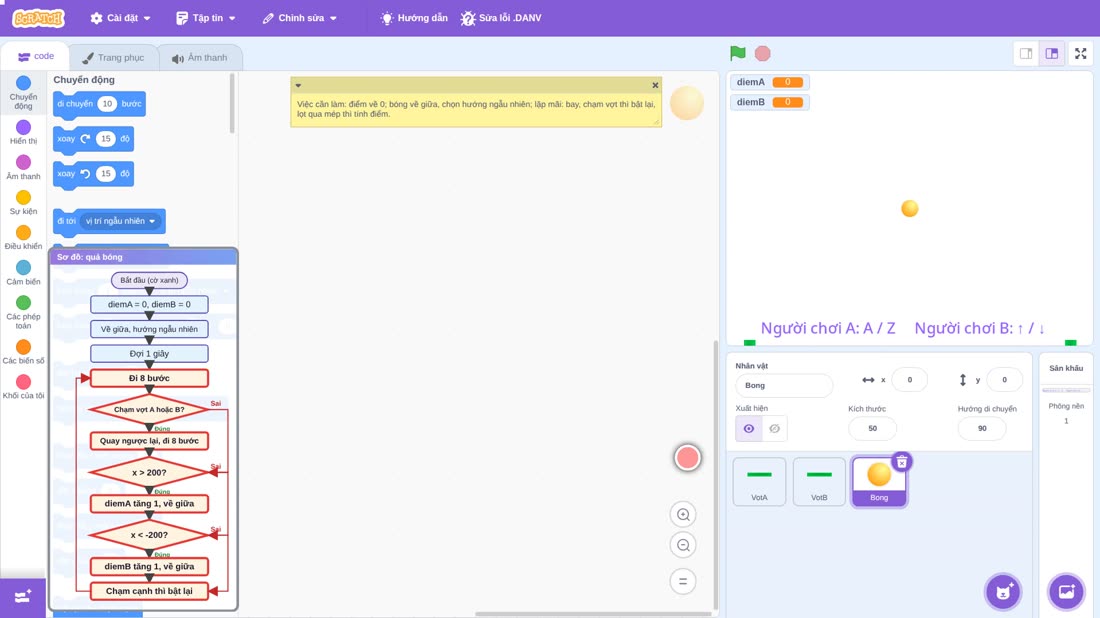This screenshot has width=1100, height=618.
Task: Expand the vị trí ngẫu nhiên dropdown
Action: click(120, 221)
